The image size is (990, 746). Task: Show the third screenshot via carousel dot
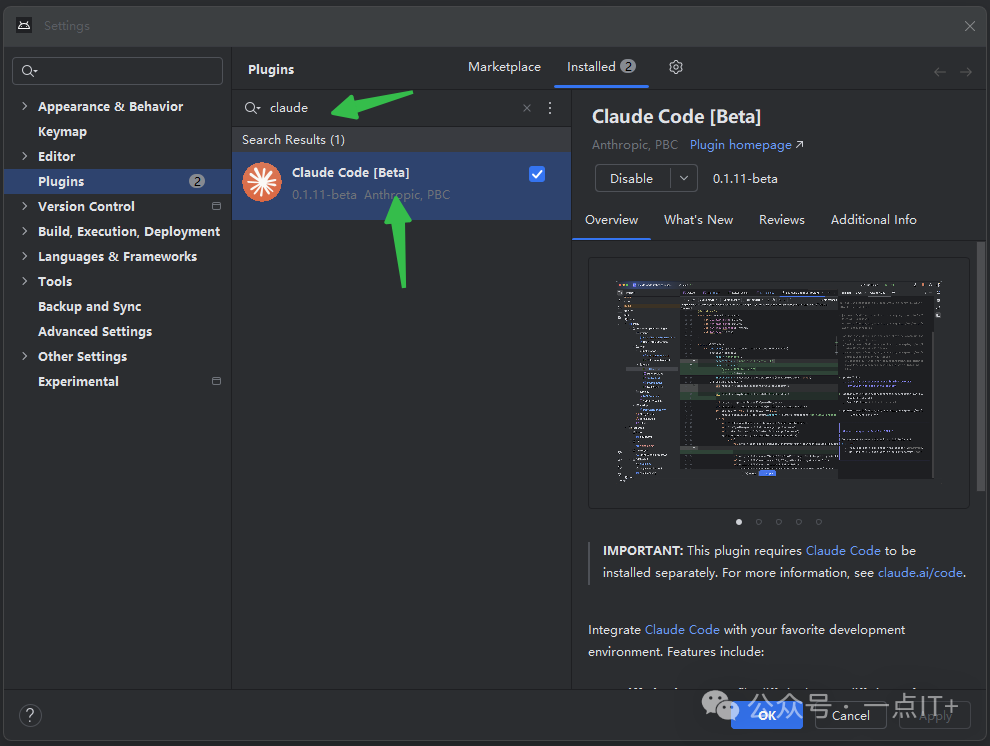click(x=778, y=522)
